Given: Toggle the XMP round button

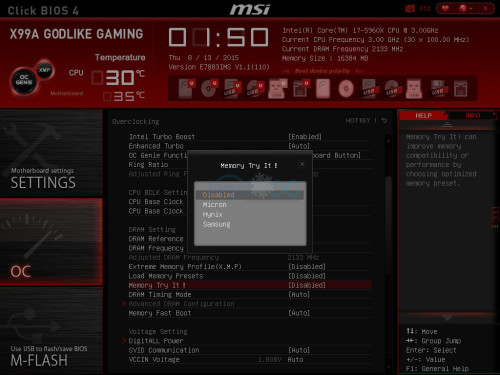Looking at the screenshot, I should (45, 70).
